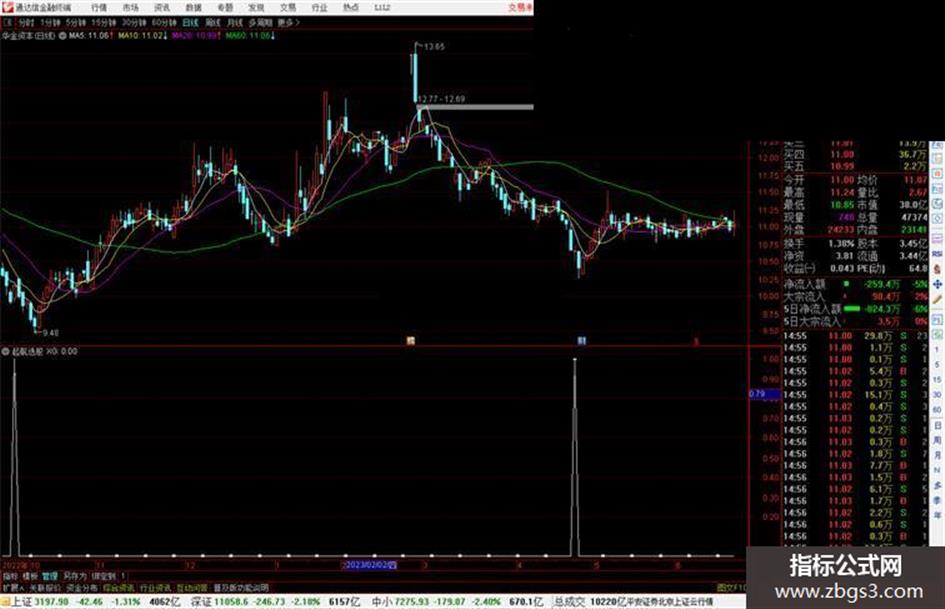Switch chart to 分时 period
Viewport: 945px width, 609px height.
[26, 22]
